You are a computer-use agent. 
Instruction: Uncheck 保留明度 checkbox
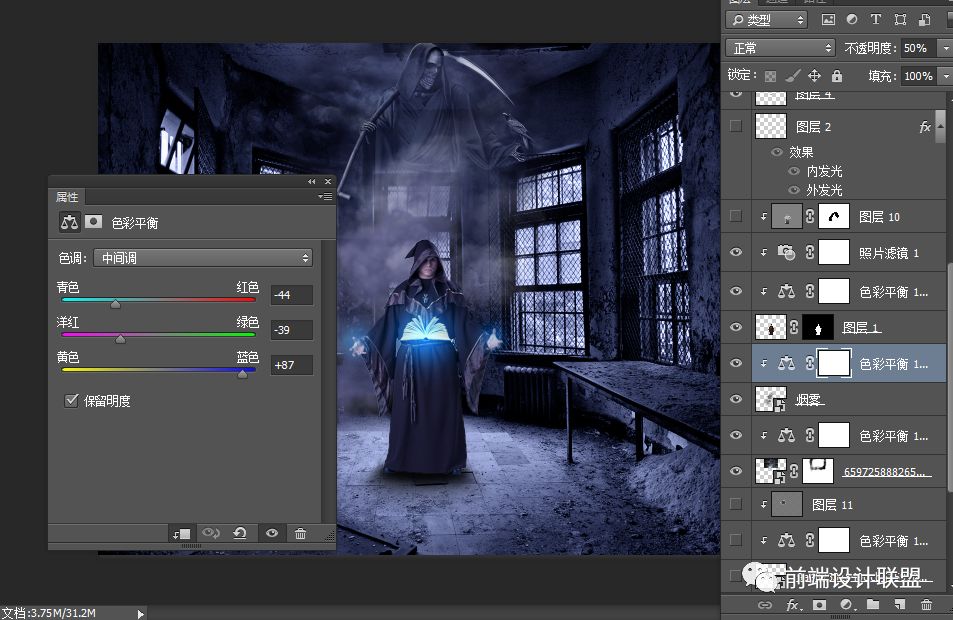click(x=71, y=400)
